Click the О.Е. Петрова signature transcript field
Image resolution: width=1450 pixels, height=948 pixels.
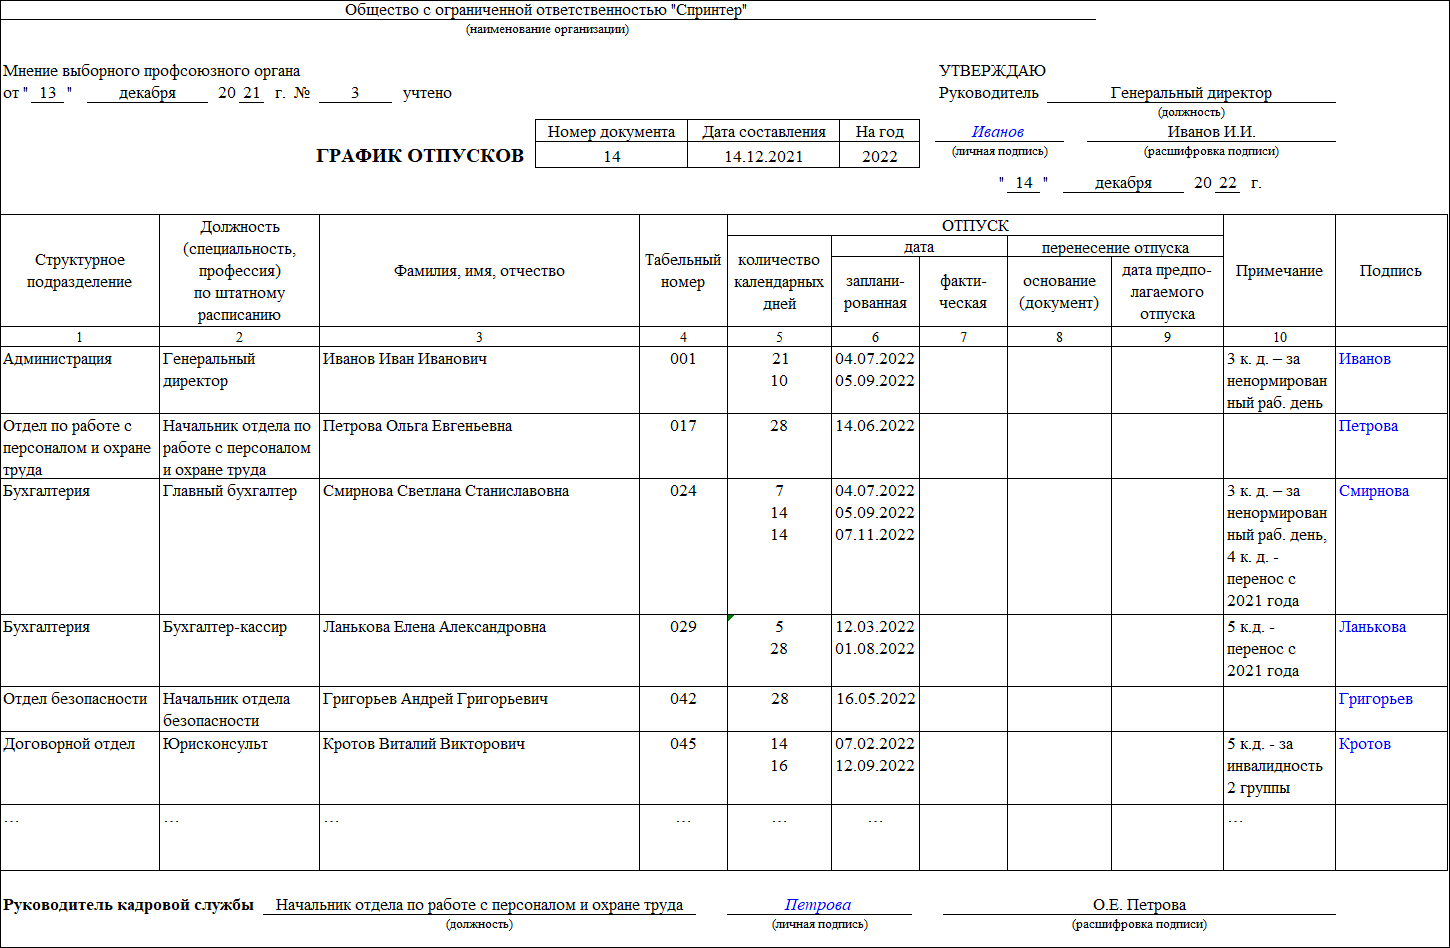click(x=1139, y=905)
